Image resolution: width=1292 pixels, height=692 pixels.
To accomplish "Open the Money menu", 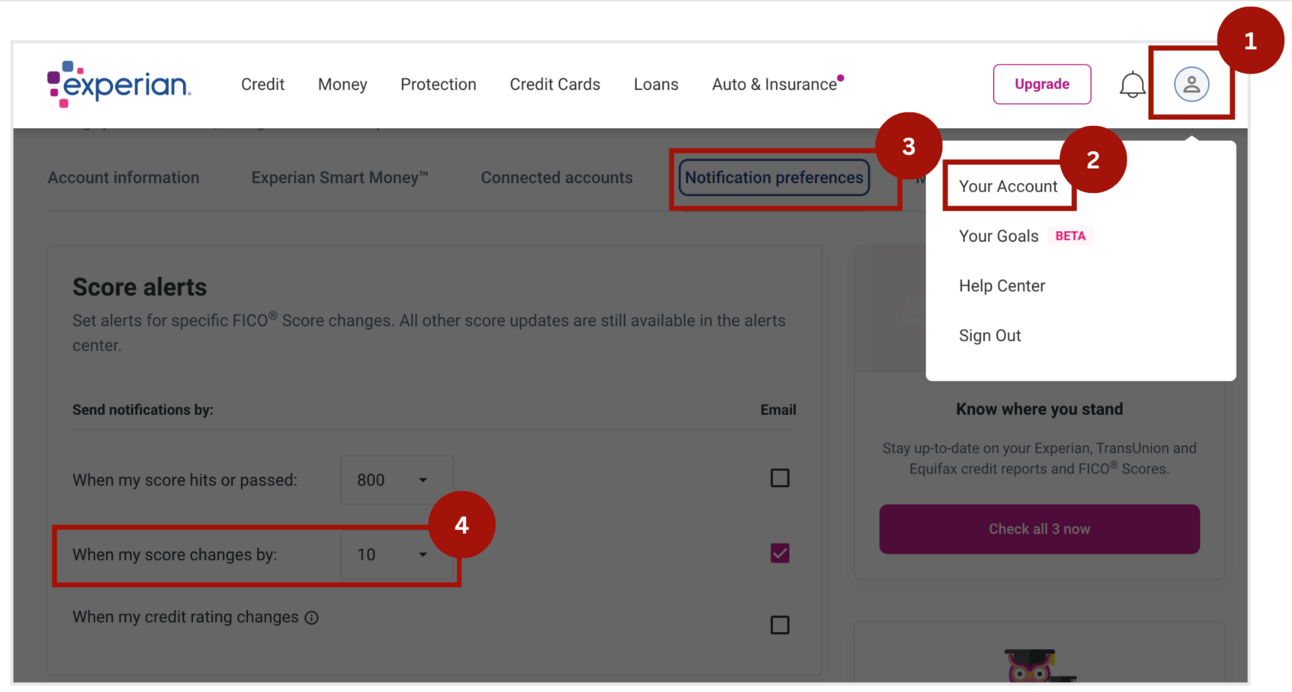I will point(343,84).
